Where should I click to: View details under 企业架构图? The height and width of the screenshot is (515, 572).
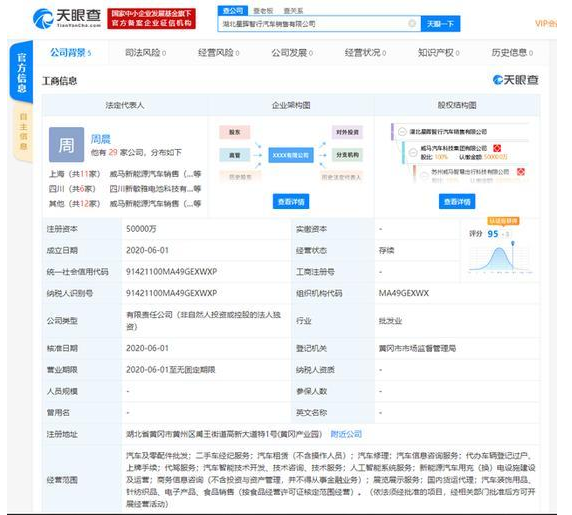(x=291, y=201)
